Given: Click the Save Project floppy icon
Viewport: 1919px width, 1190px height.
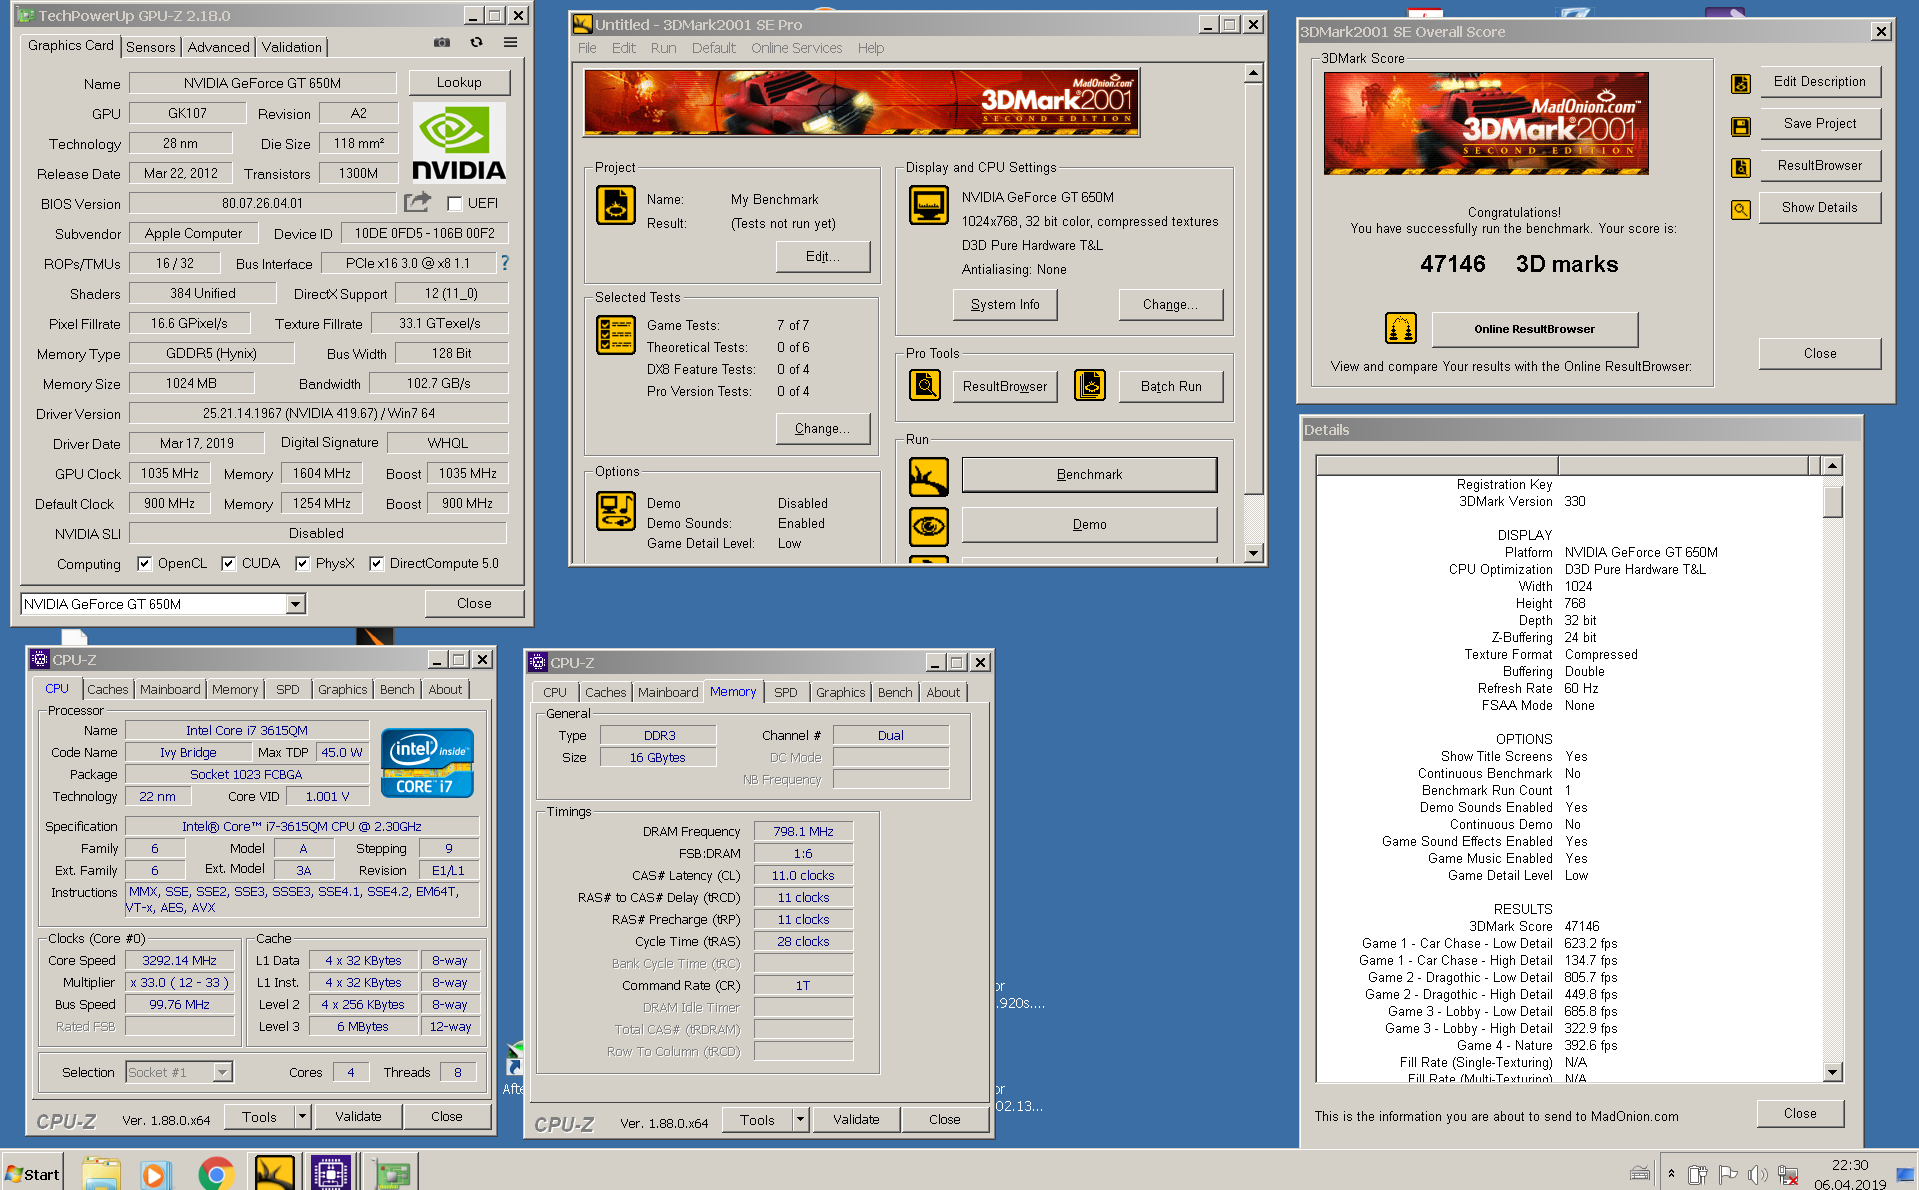Looking at the screenshot, I should 1741,126.
